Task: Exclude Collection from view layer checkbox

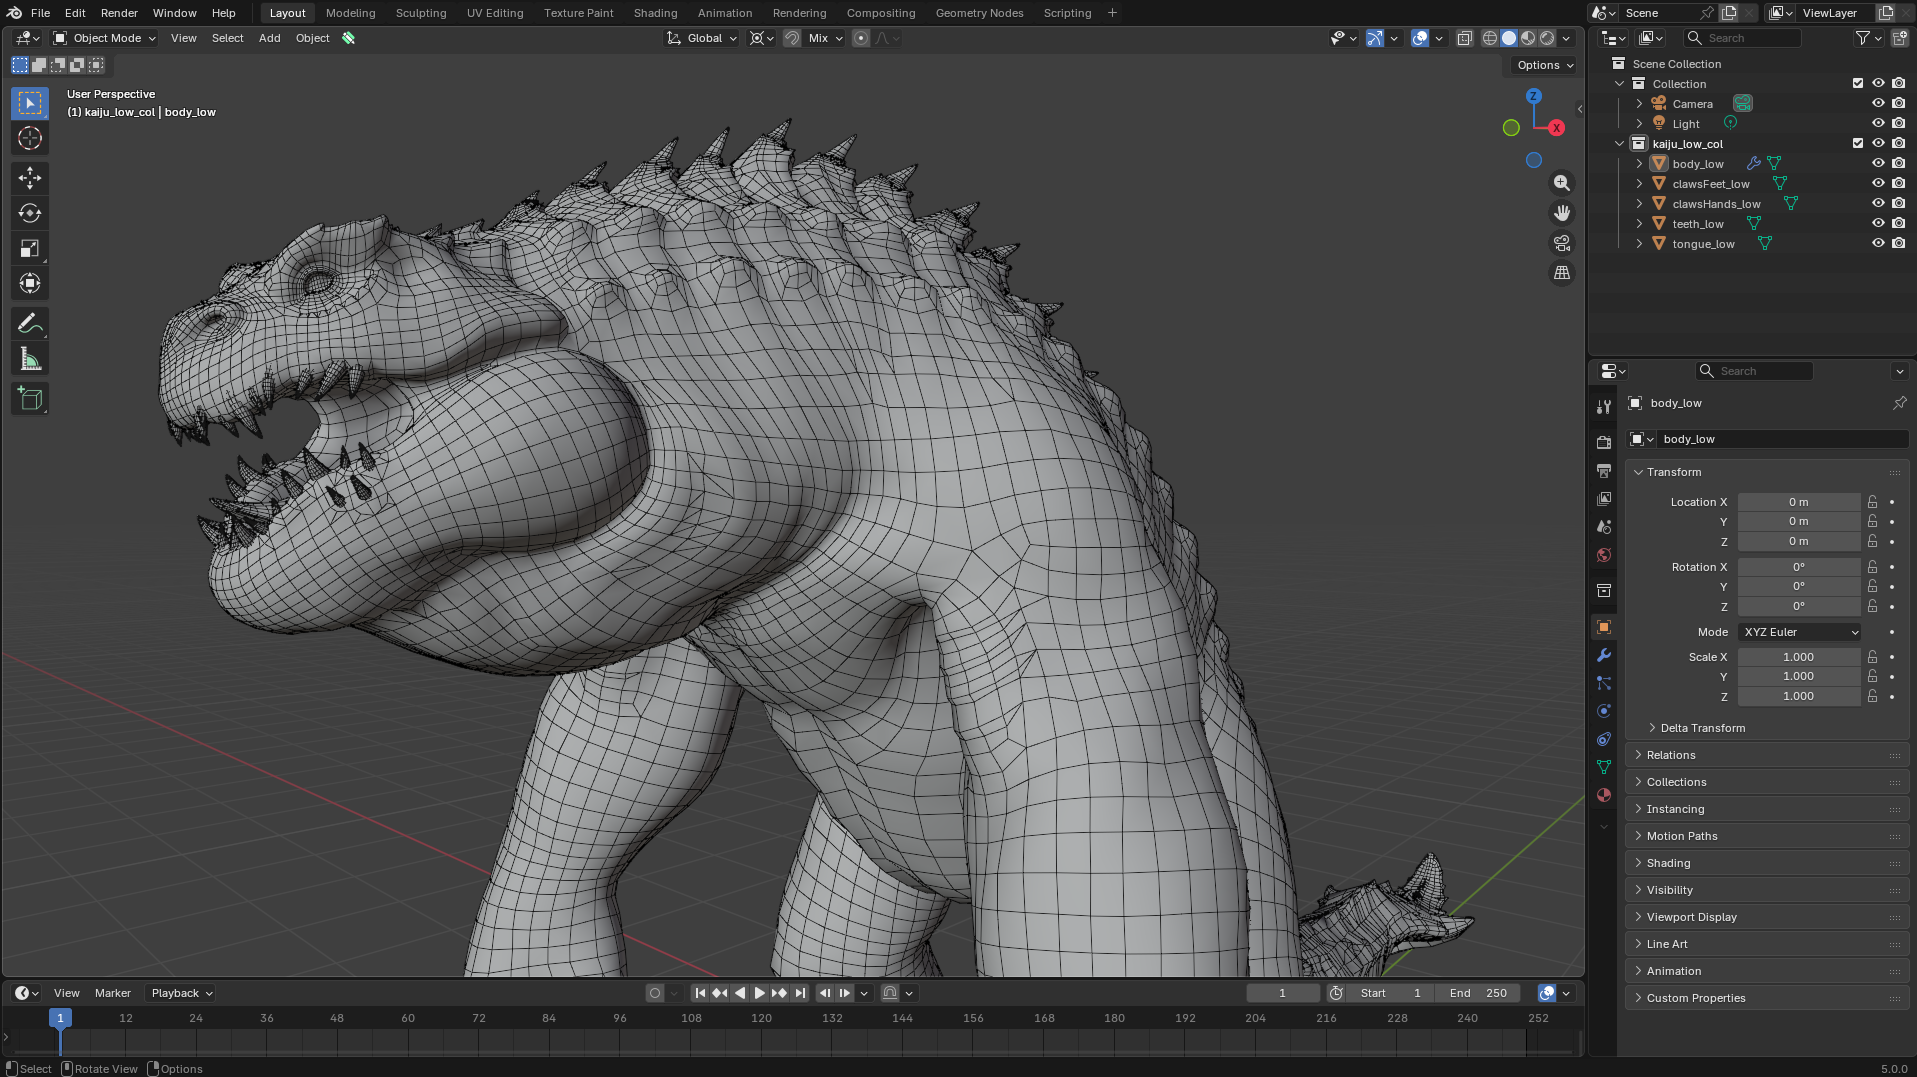Action: [x=1858, y=84]
